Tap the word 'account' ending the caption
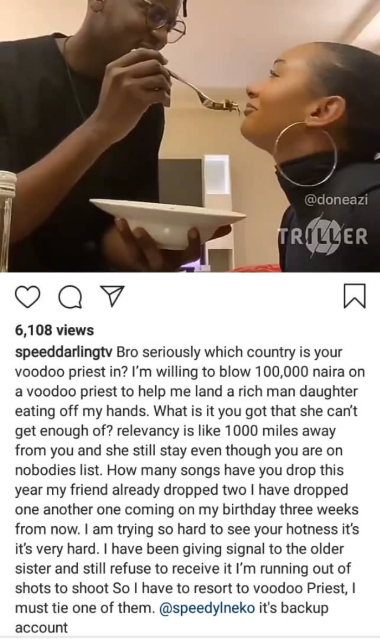Viewport: 380px width, 639px height. tap(41, 628)
